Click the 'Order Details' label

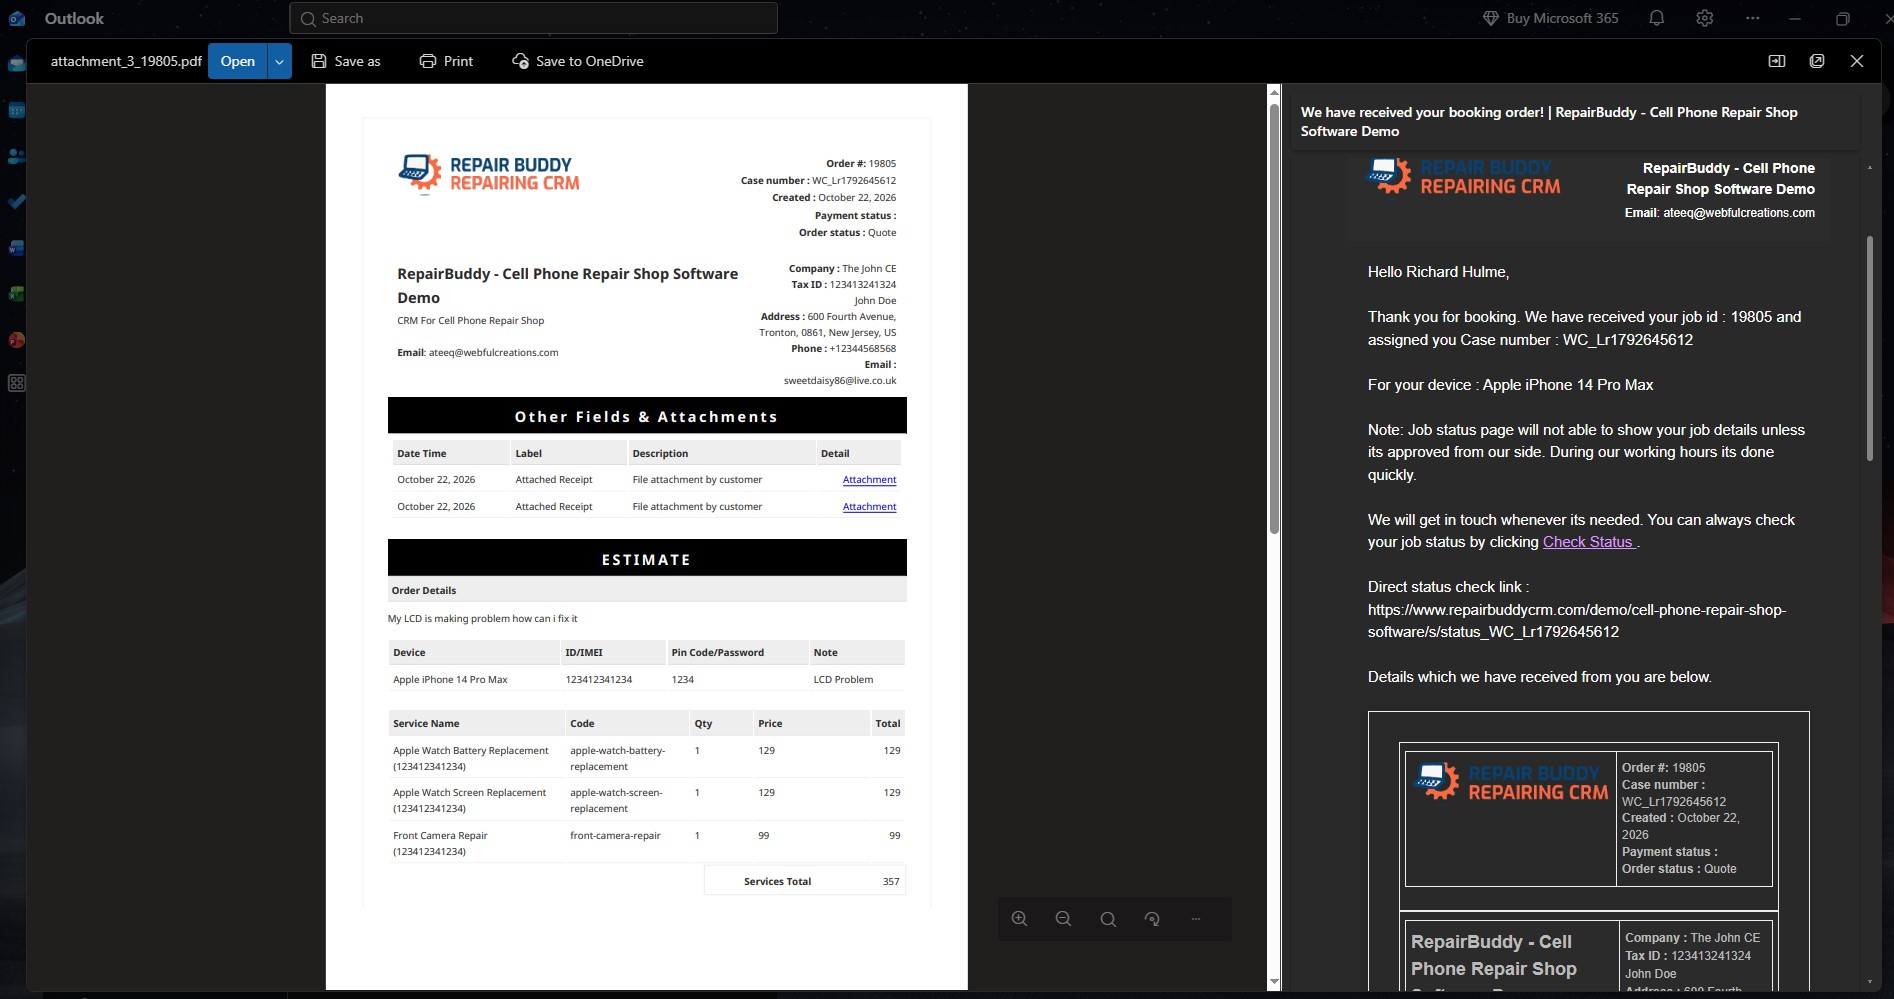tap(424, 591)
